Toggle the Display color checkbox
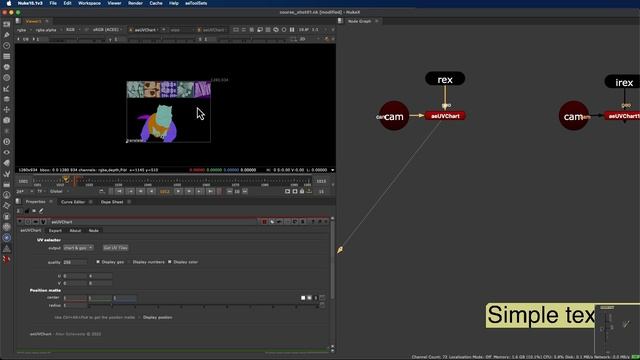The image size is (640, 360). [x=170, y=262]
